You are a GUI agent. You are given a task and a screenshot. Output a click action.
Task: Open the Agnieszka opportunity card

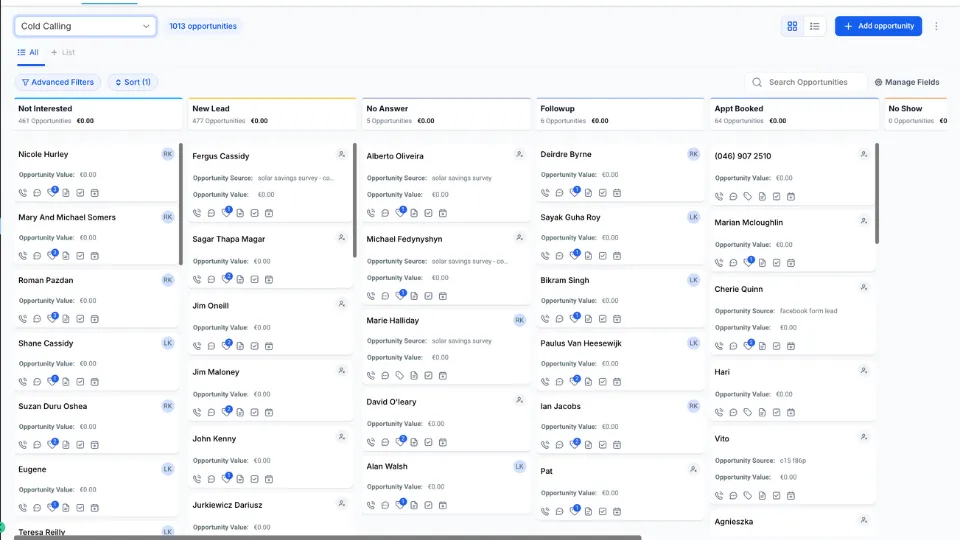733,522
